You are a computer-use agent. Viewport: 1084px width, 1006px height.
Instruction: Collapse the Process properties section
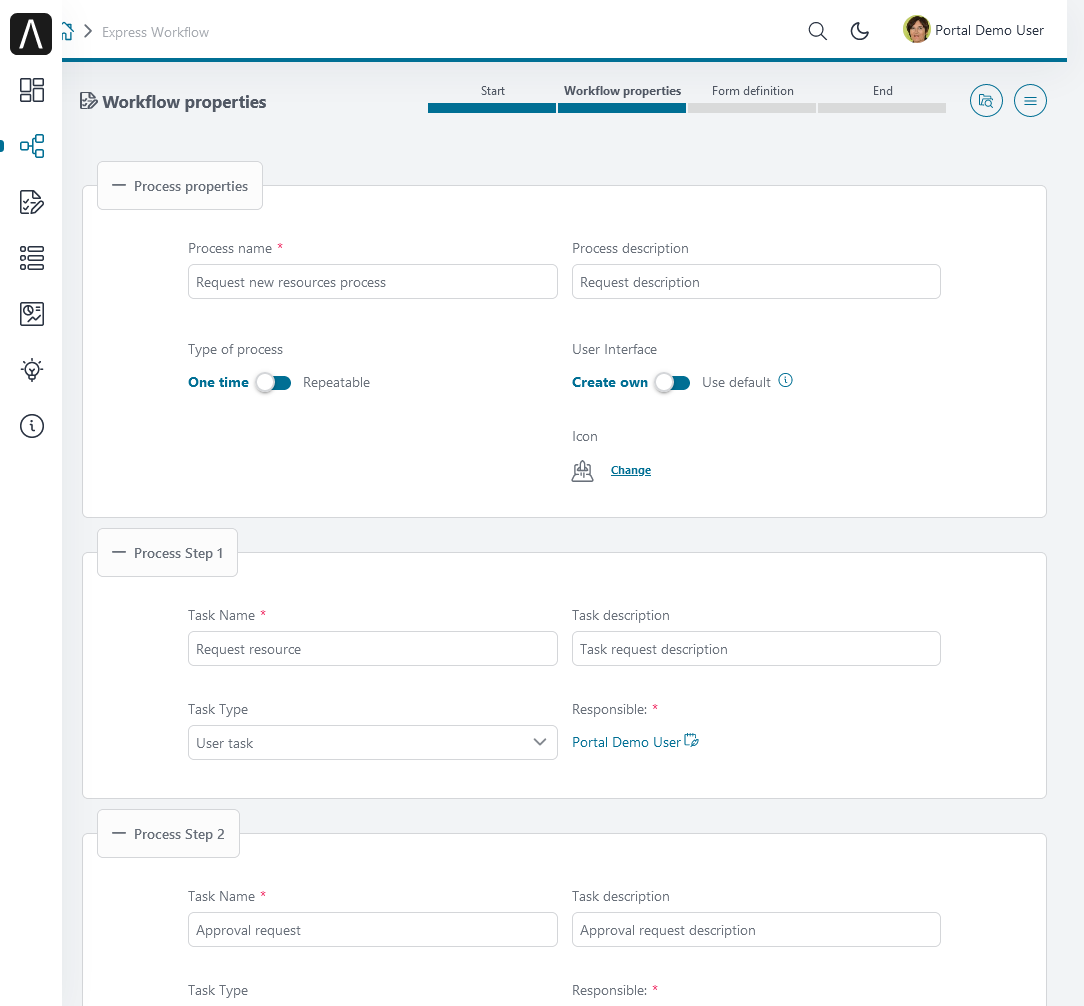click(x=180, y=186)
